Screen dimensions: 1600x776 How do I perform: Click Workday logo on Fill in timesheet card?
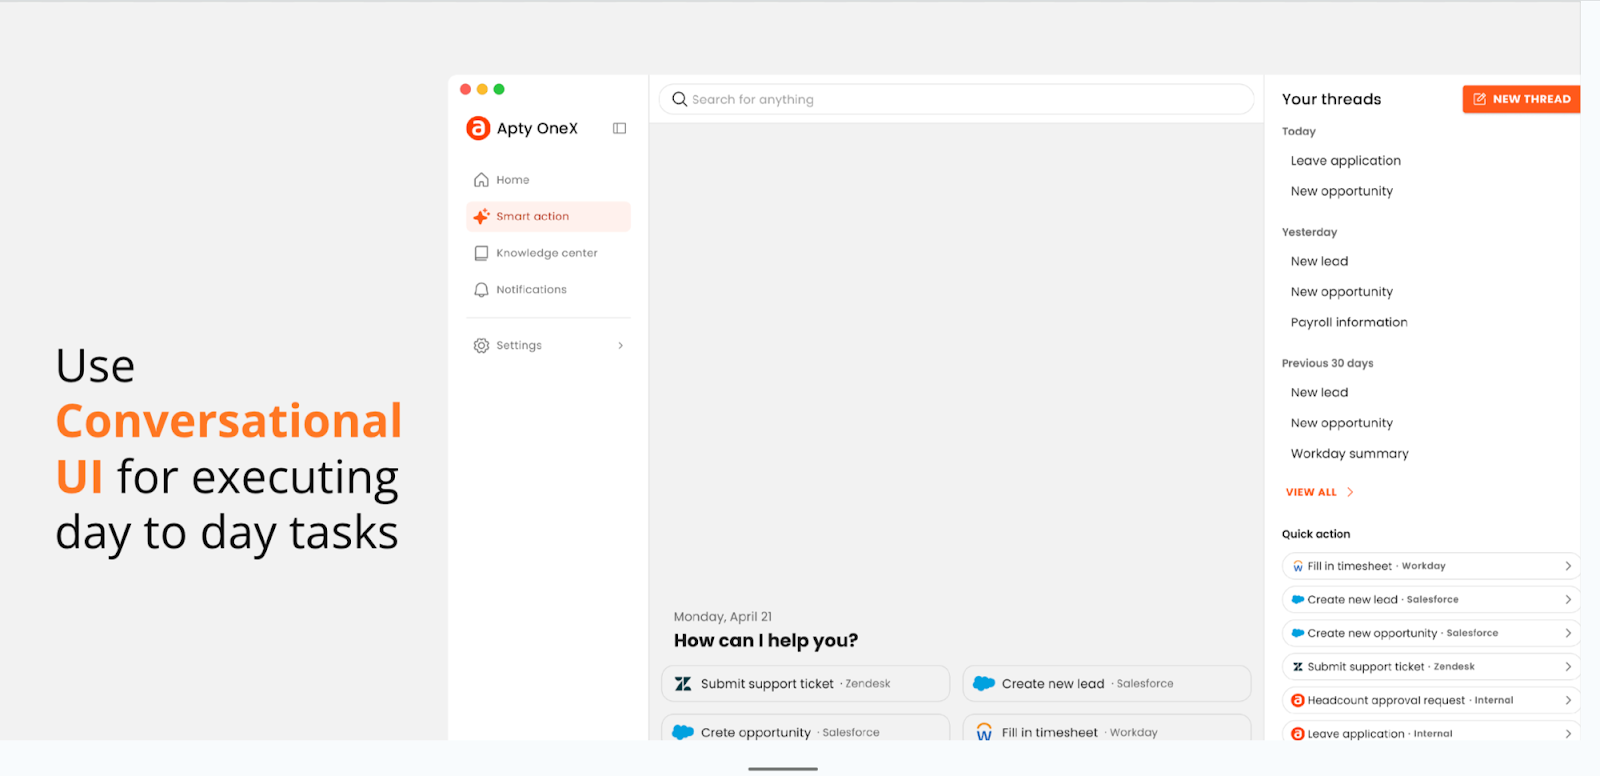click(984, 732)
